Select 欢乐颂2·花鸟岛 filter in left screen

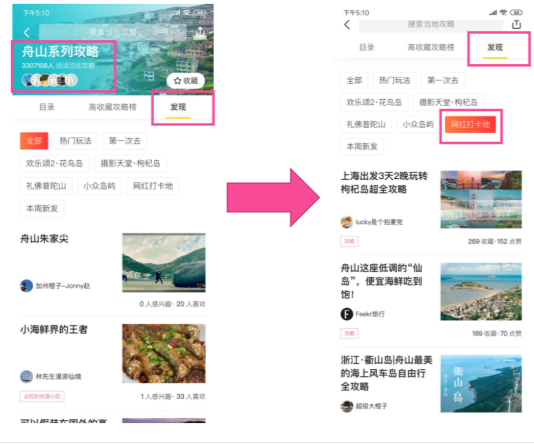54,163
